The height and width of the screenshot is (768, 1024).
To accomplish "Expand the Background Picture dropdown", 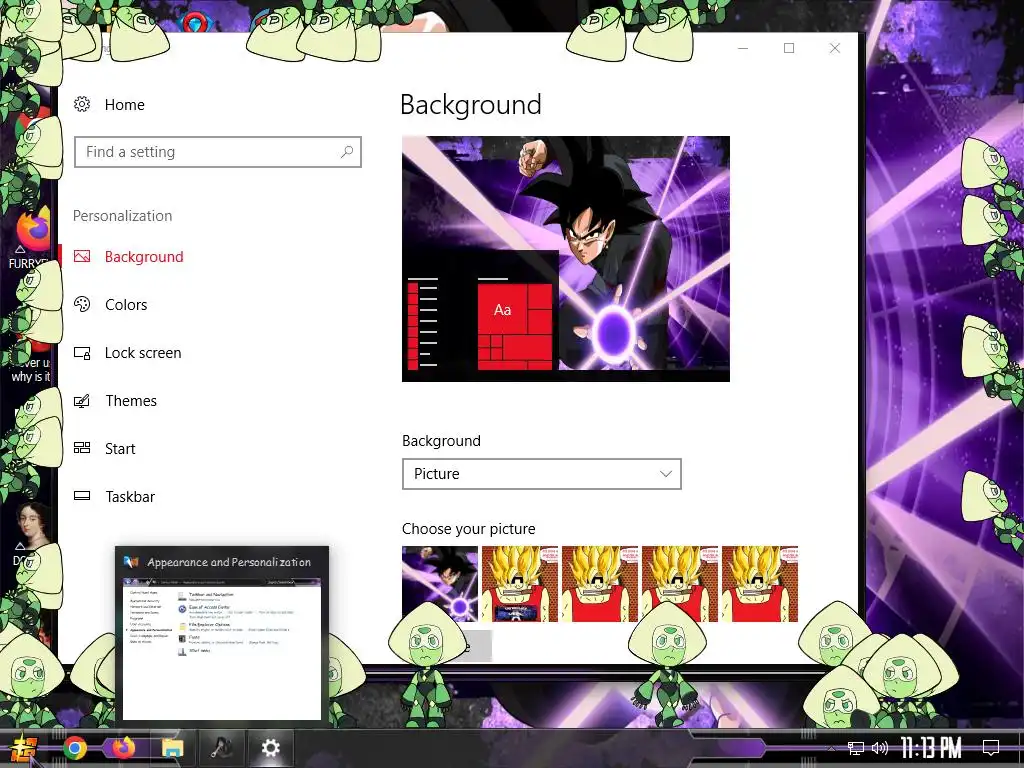I will click(541, 474).
